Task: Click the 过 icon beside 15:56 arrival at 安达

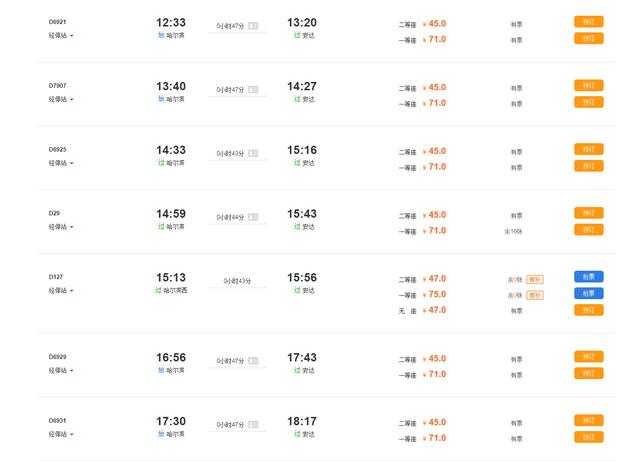Action: [297, 290]
